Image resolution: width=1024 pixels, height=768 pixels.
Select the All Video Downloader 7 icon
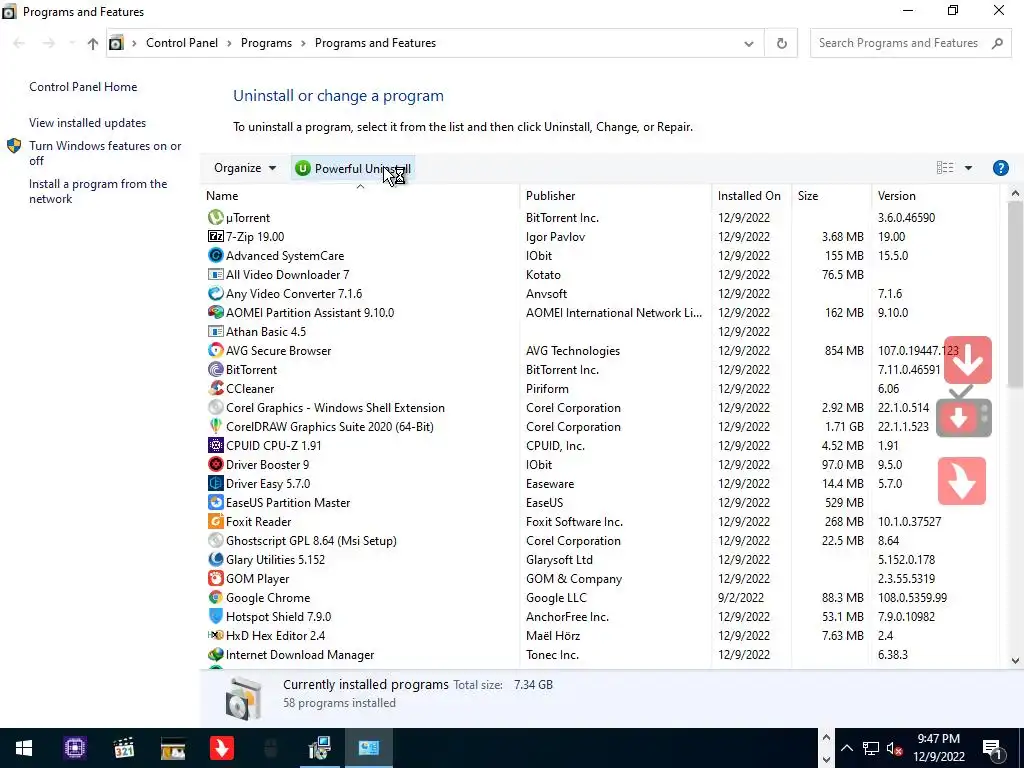[216, 274]
